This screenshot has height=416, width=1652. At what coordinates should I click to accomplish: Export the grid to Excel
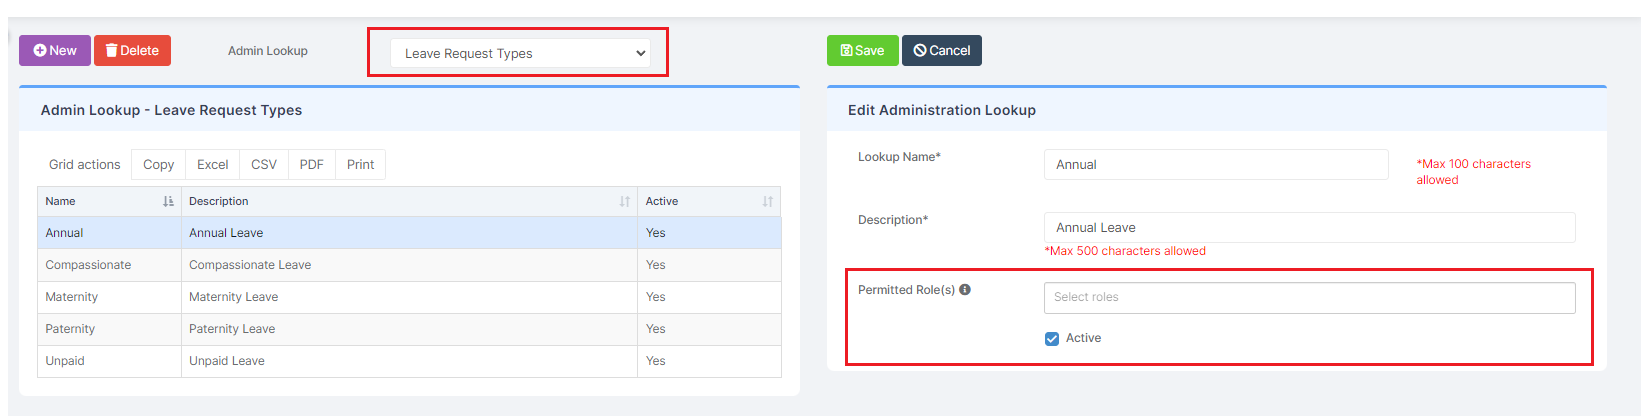212,165
